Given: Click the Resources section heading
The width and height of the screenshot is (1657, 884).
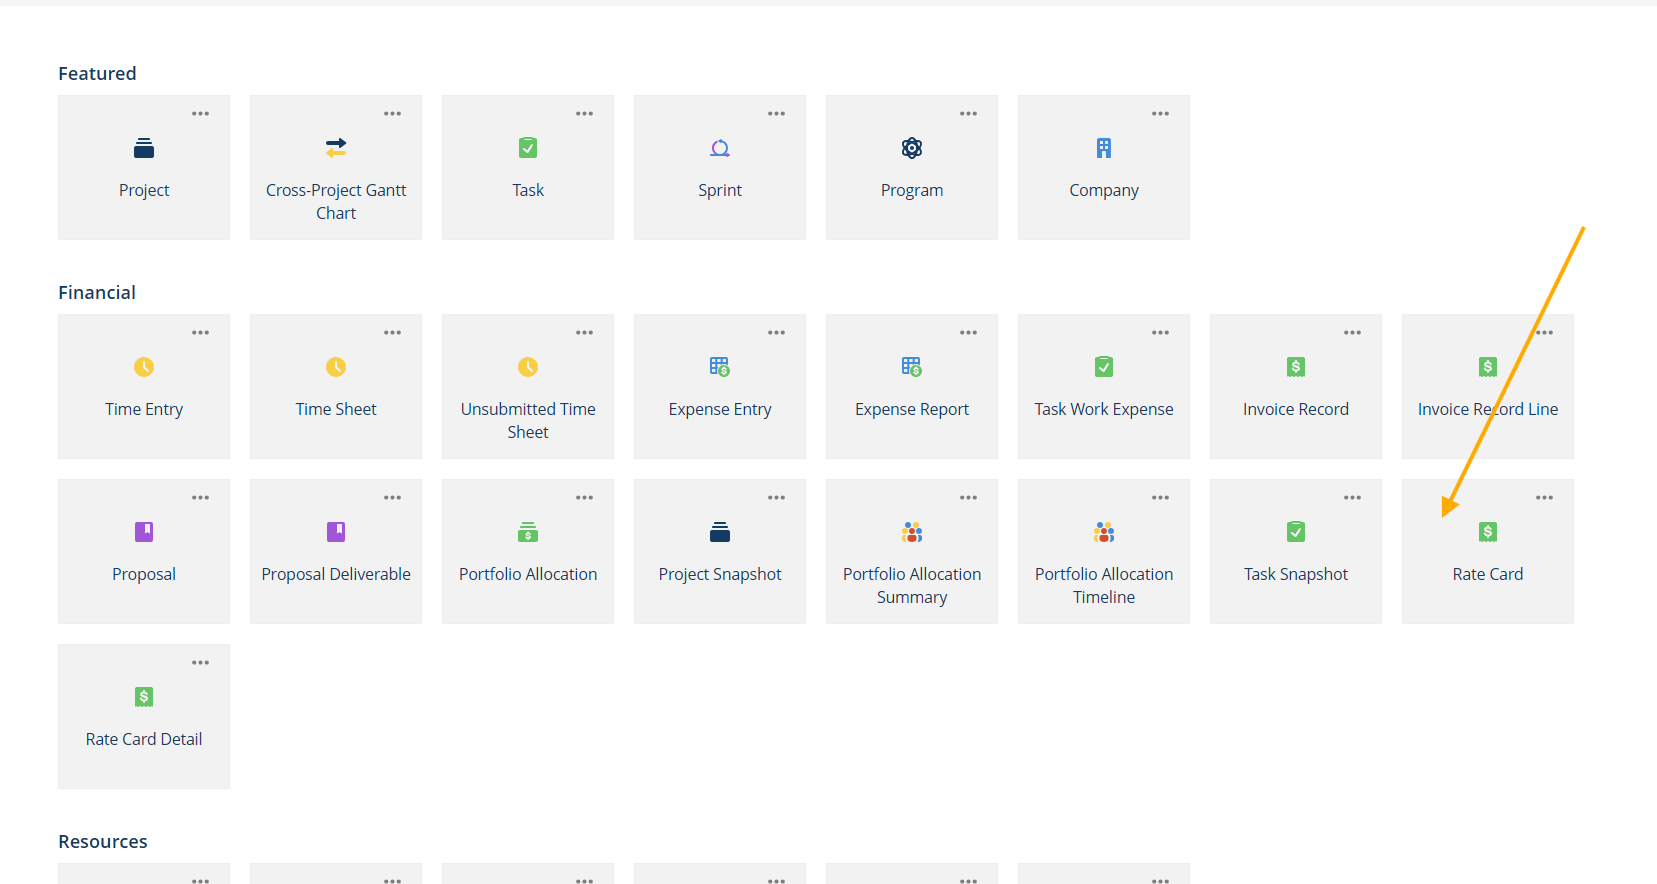Looking at the screenshot, I should tap(103, 841).
